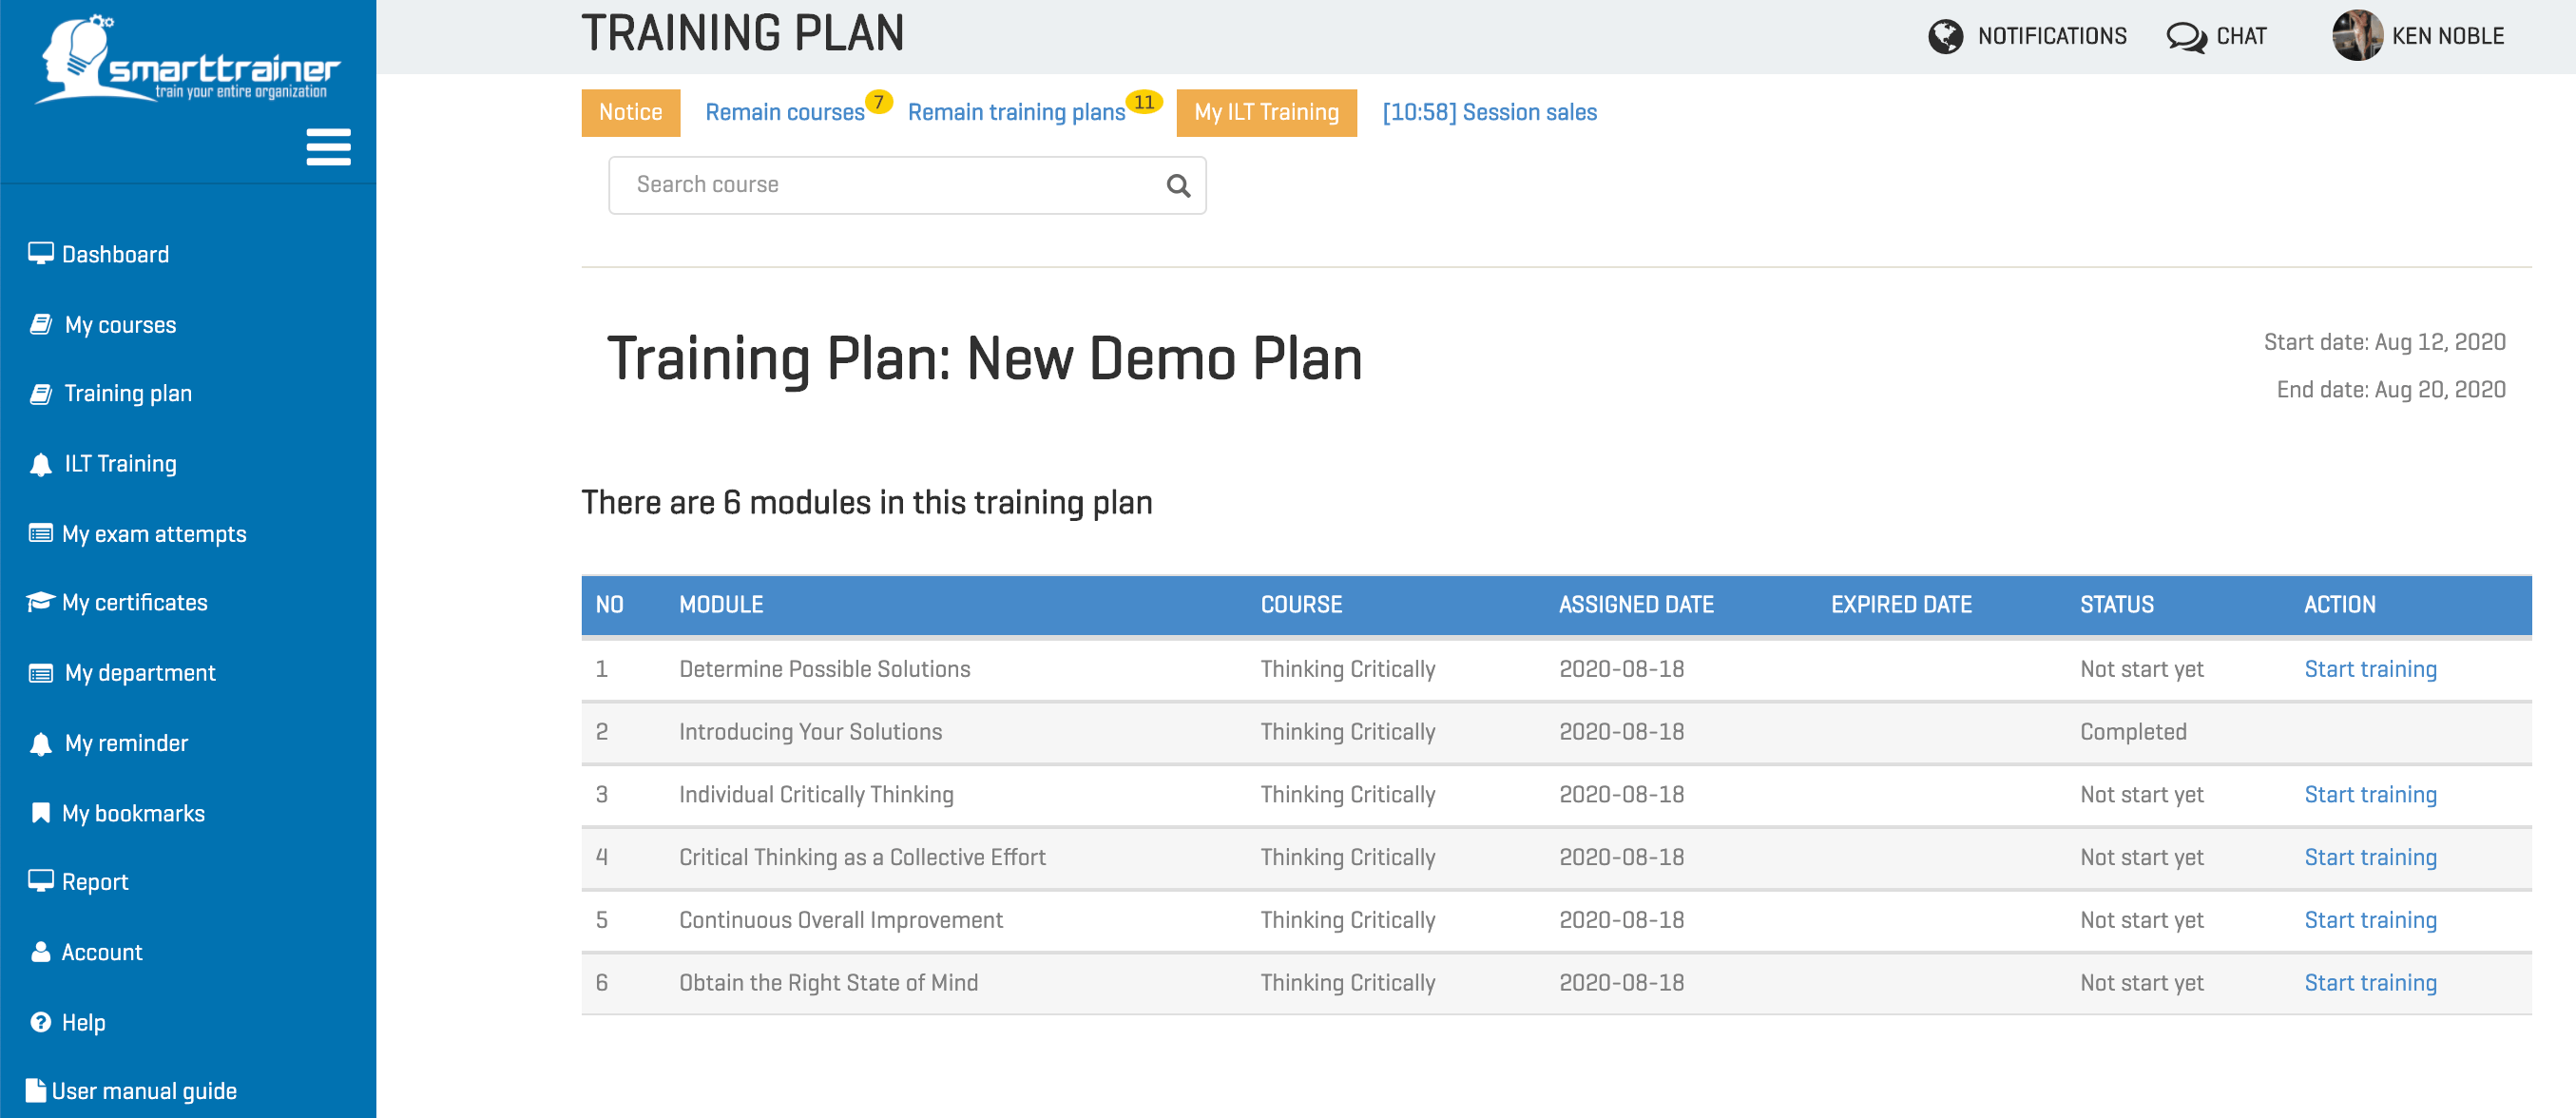
Task: Click the Remain courses badge 7
Action: [x=878, y=101]
